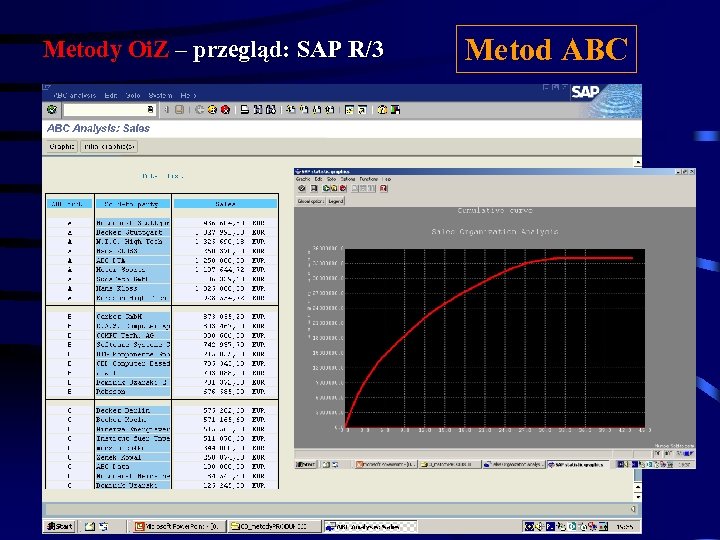This screenshot has width=720, height=540.
Task: Click the First page icon
Action: click(291, 110)
